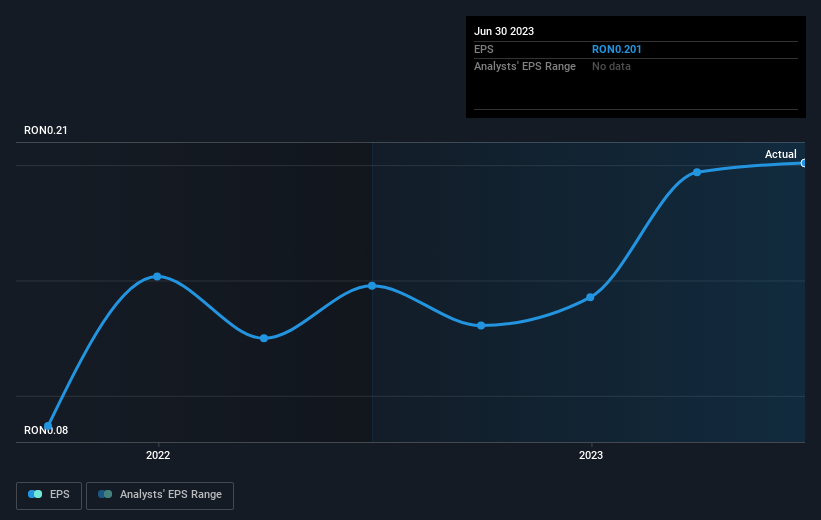
Task: Toggle the Analysts' EPS Range legend
Action: tap(160, 495)
